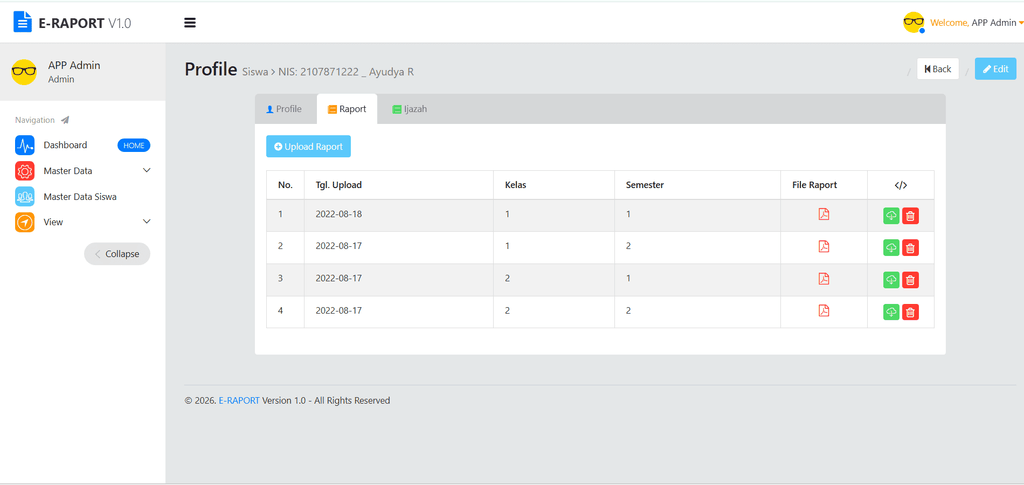Click the Back button

tap(938, 69)
